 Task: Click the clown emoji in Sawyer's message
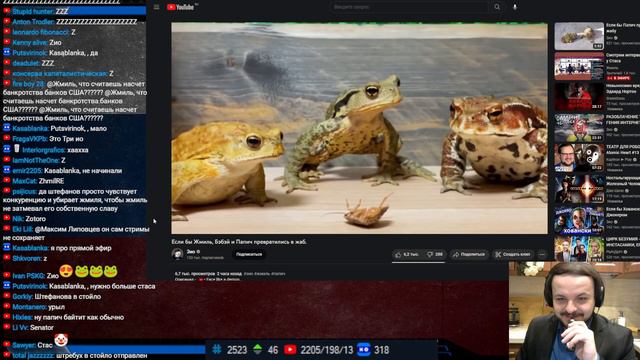(x=61, y=340)
